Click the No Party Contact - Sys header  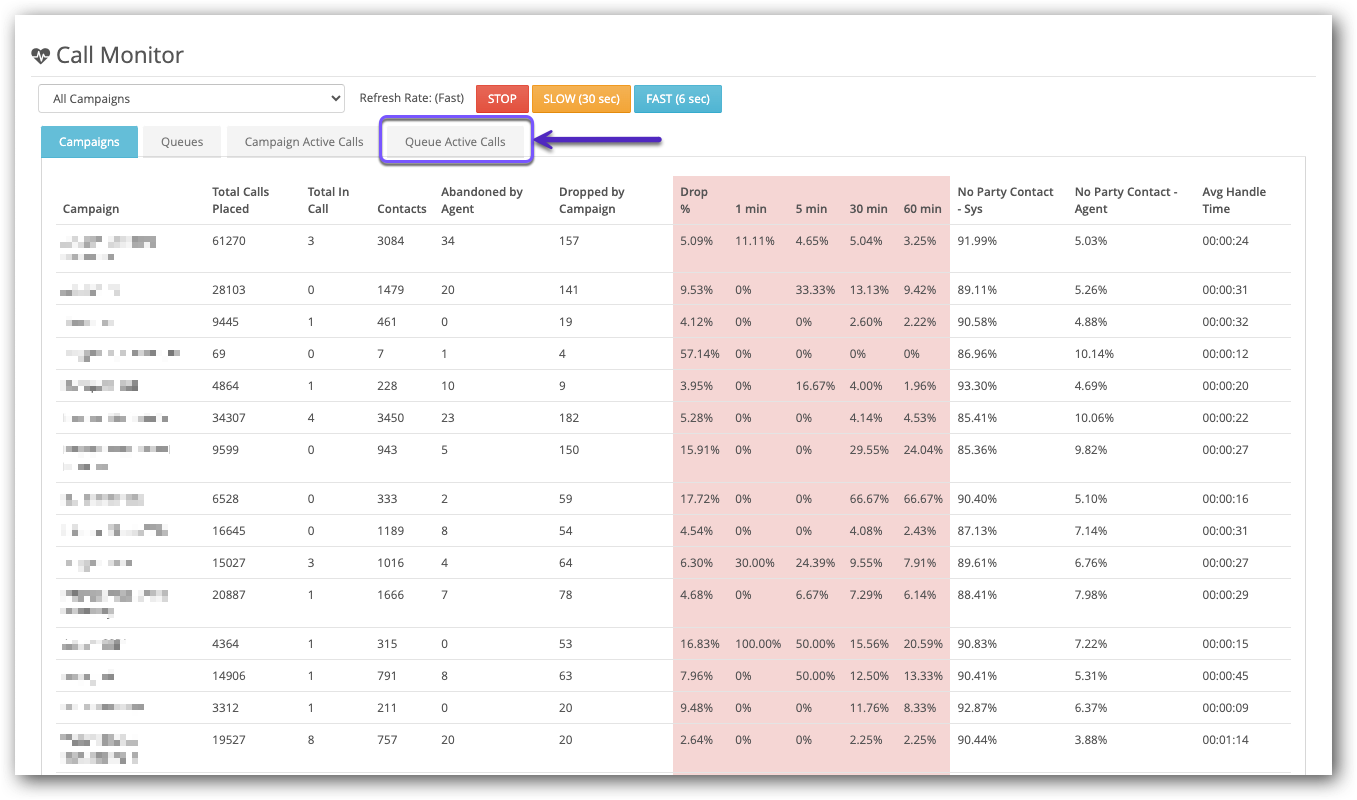[1006, 199]
